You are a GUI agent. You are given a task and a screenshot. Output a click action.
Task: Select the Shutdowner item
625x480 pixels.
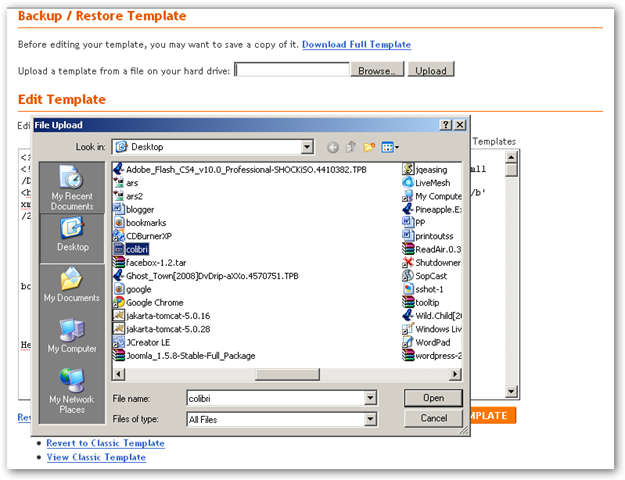pos(432,263)
